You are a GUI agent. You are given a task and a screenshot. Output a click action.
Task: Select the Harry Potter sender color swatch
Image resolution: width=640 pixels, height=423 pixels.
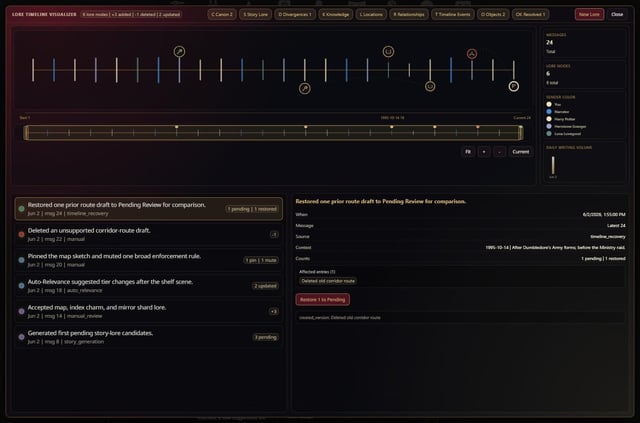coord(549,119)
